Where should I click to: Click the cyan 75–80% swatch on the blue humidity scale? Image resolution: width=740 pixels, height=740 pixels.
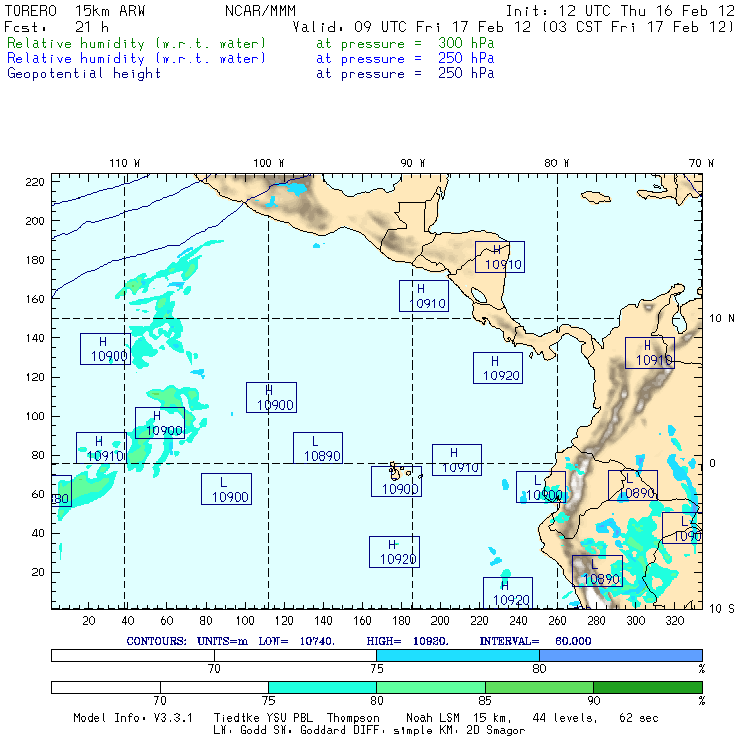click(x=458, y=655)
